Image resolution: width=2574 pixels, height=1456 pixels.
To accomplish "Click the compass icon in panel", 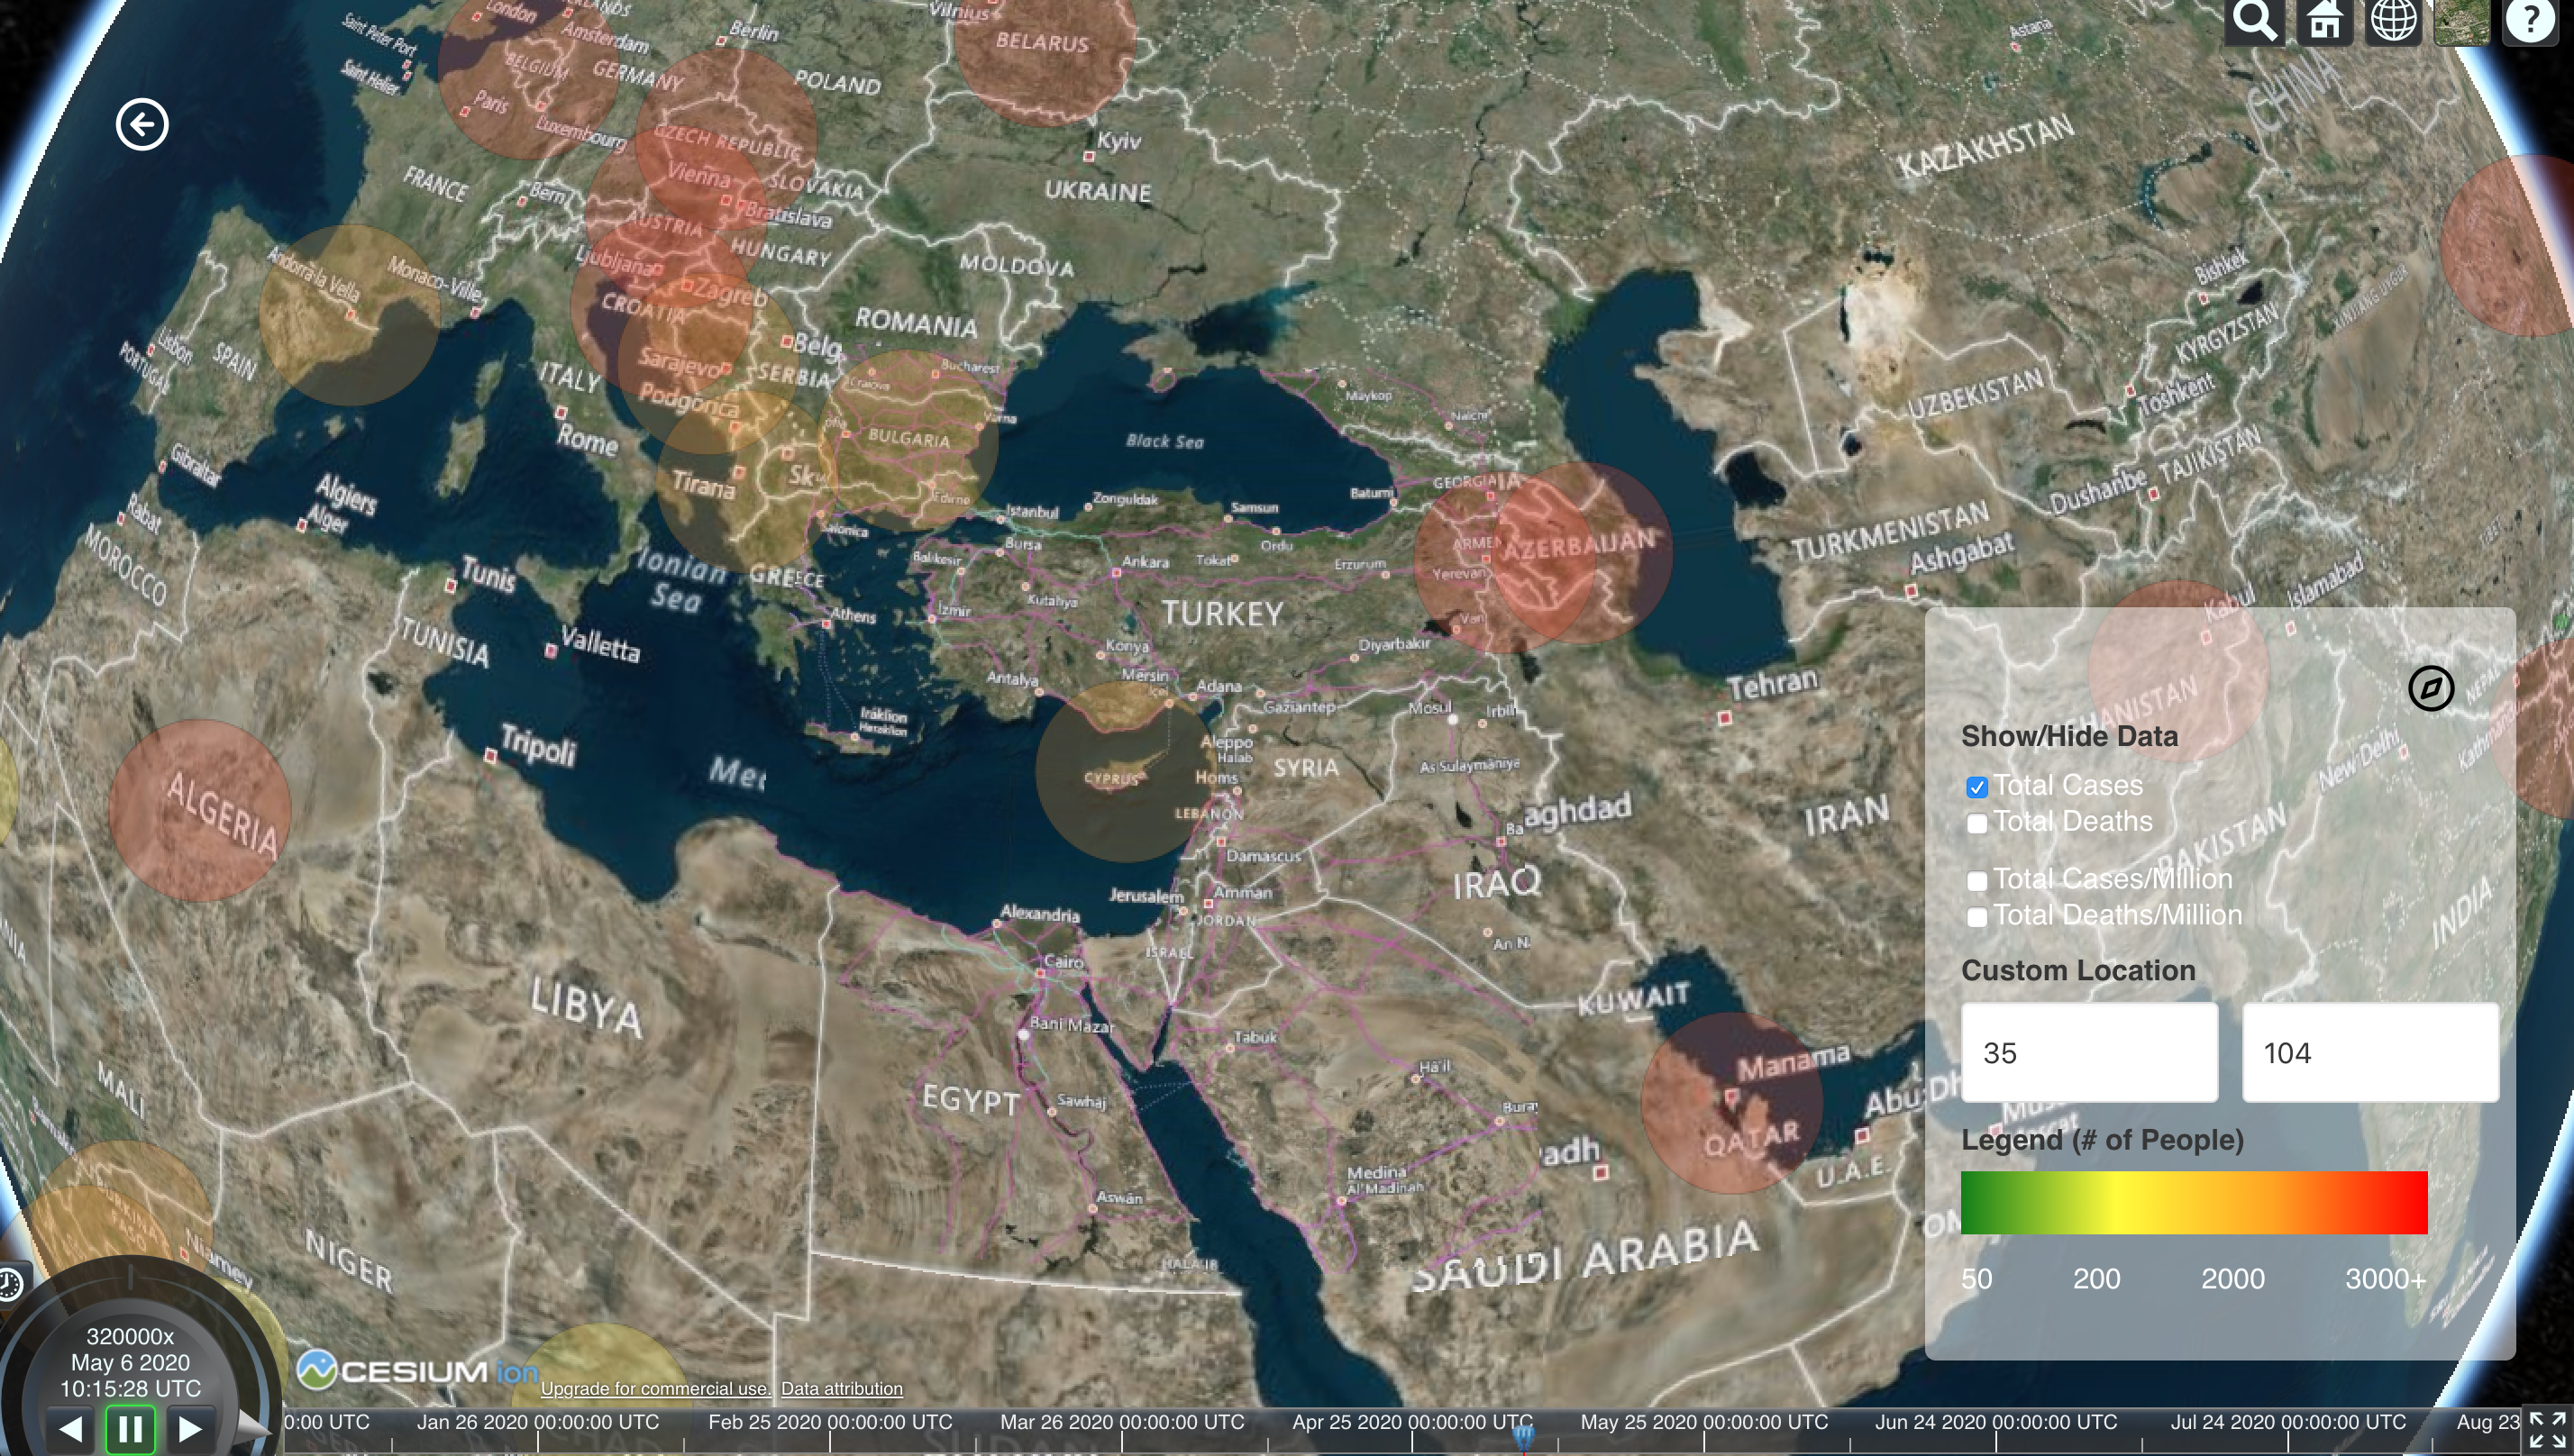I will click(x=2430, y=688).
